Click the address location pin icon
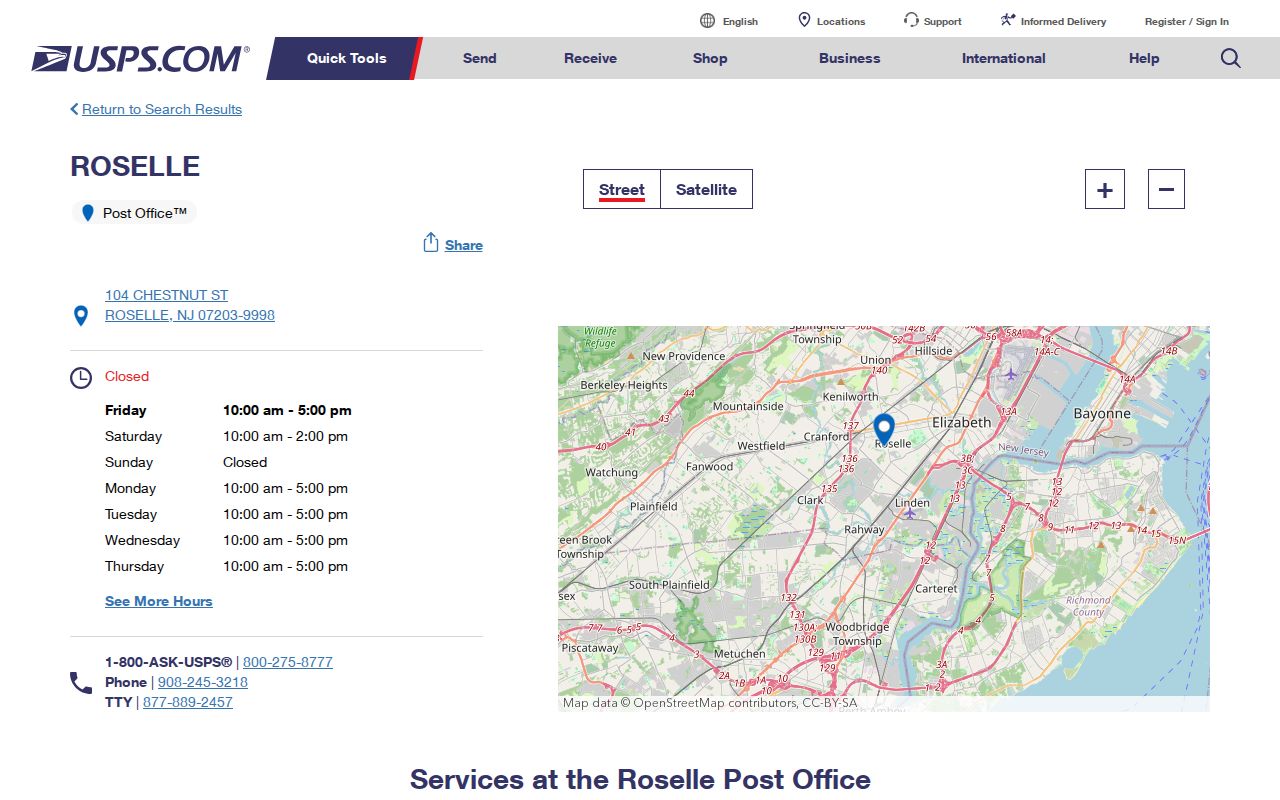Image resolution: width=1280 pixels, height=800 pixels. point(82,316)
